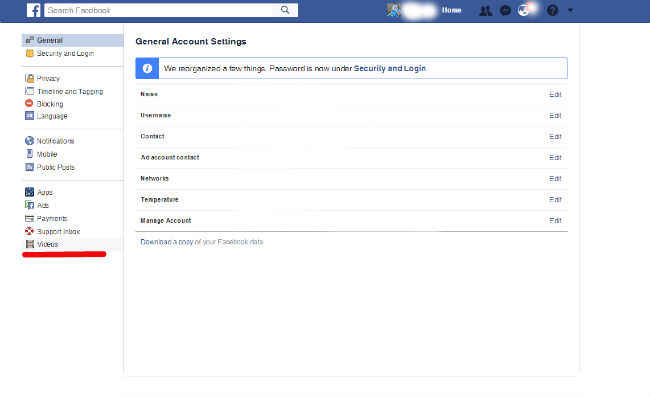Open Support Inbox label in sidebar
Image resolution: width=650 pixels, height=397 pixels.
[x=58, y=231]
